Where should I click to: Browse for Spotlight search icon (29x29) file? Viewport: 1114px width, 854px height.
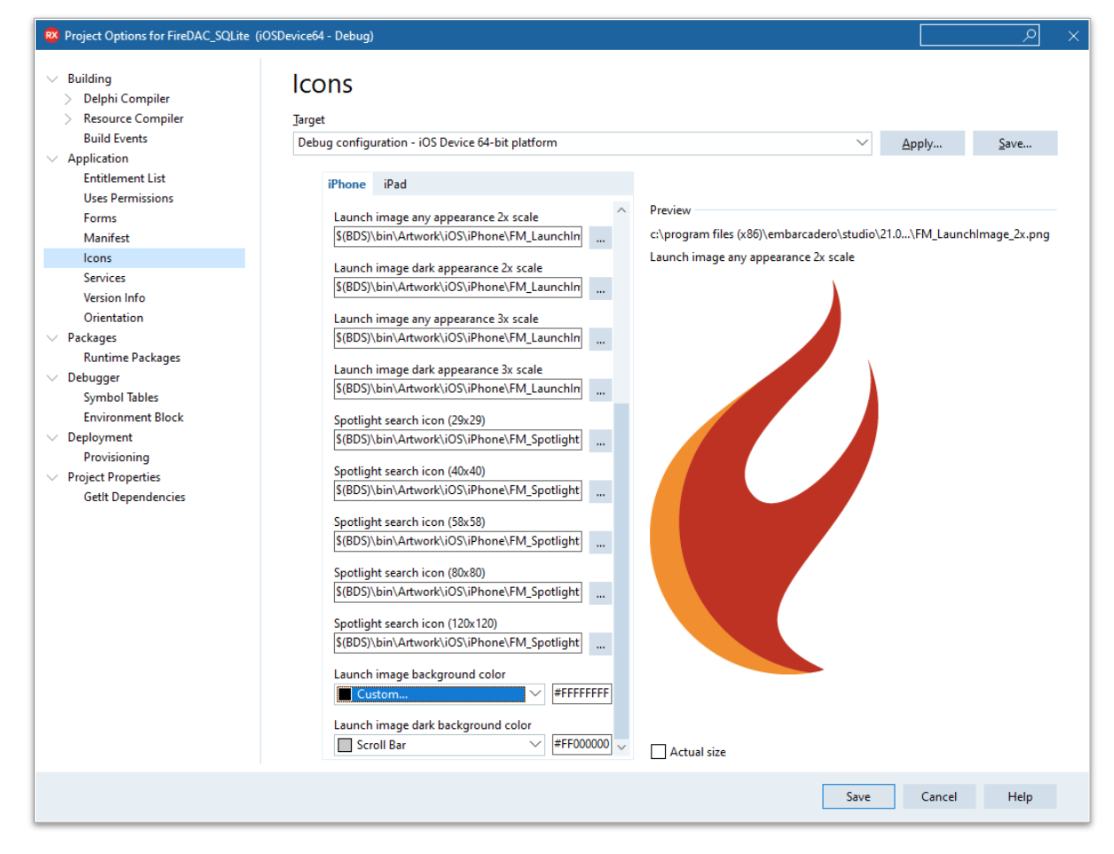coord(600,440)
